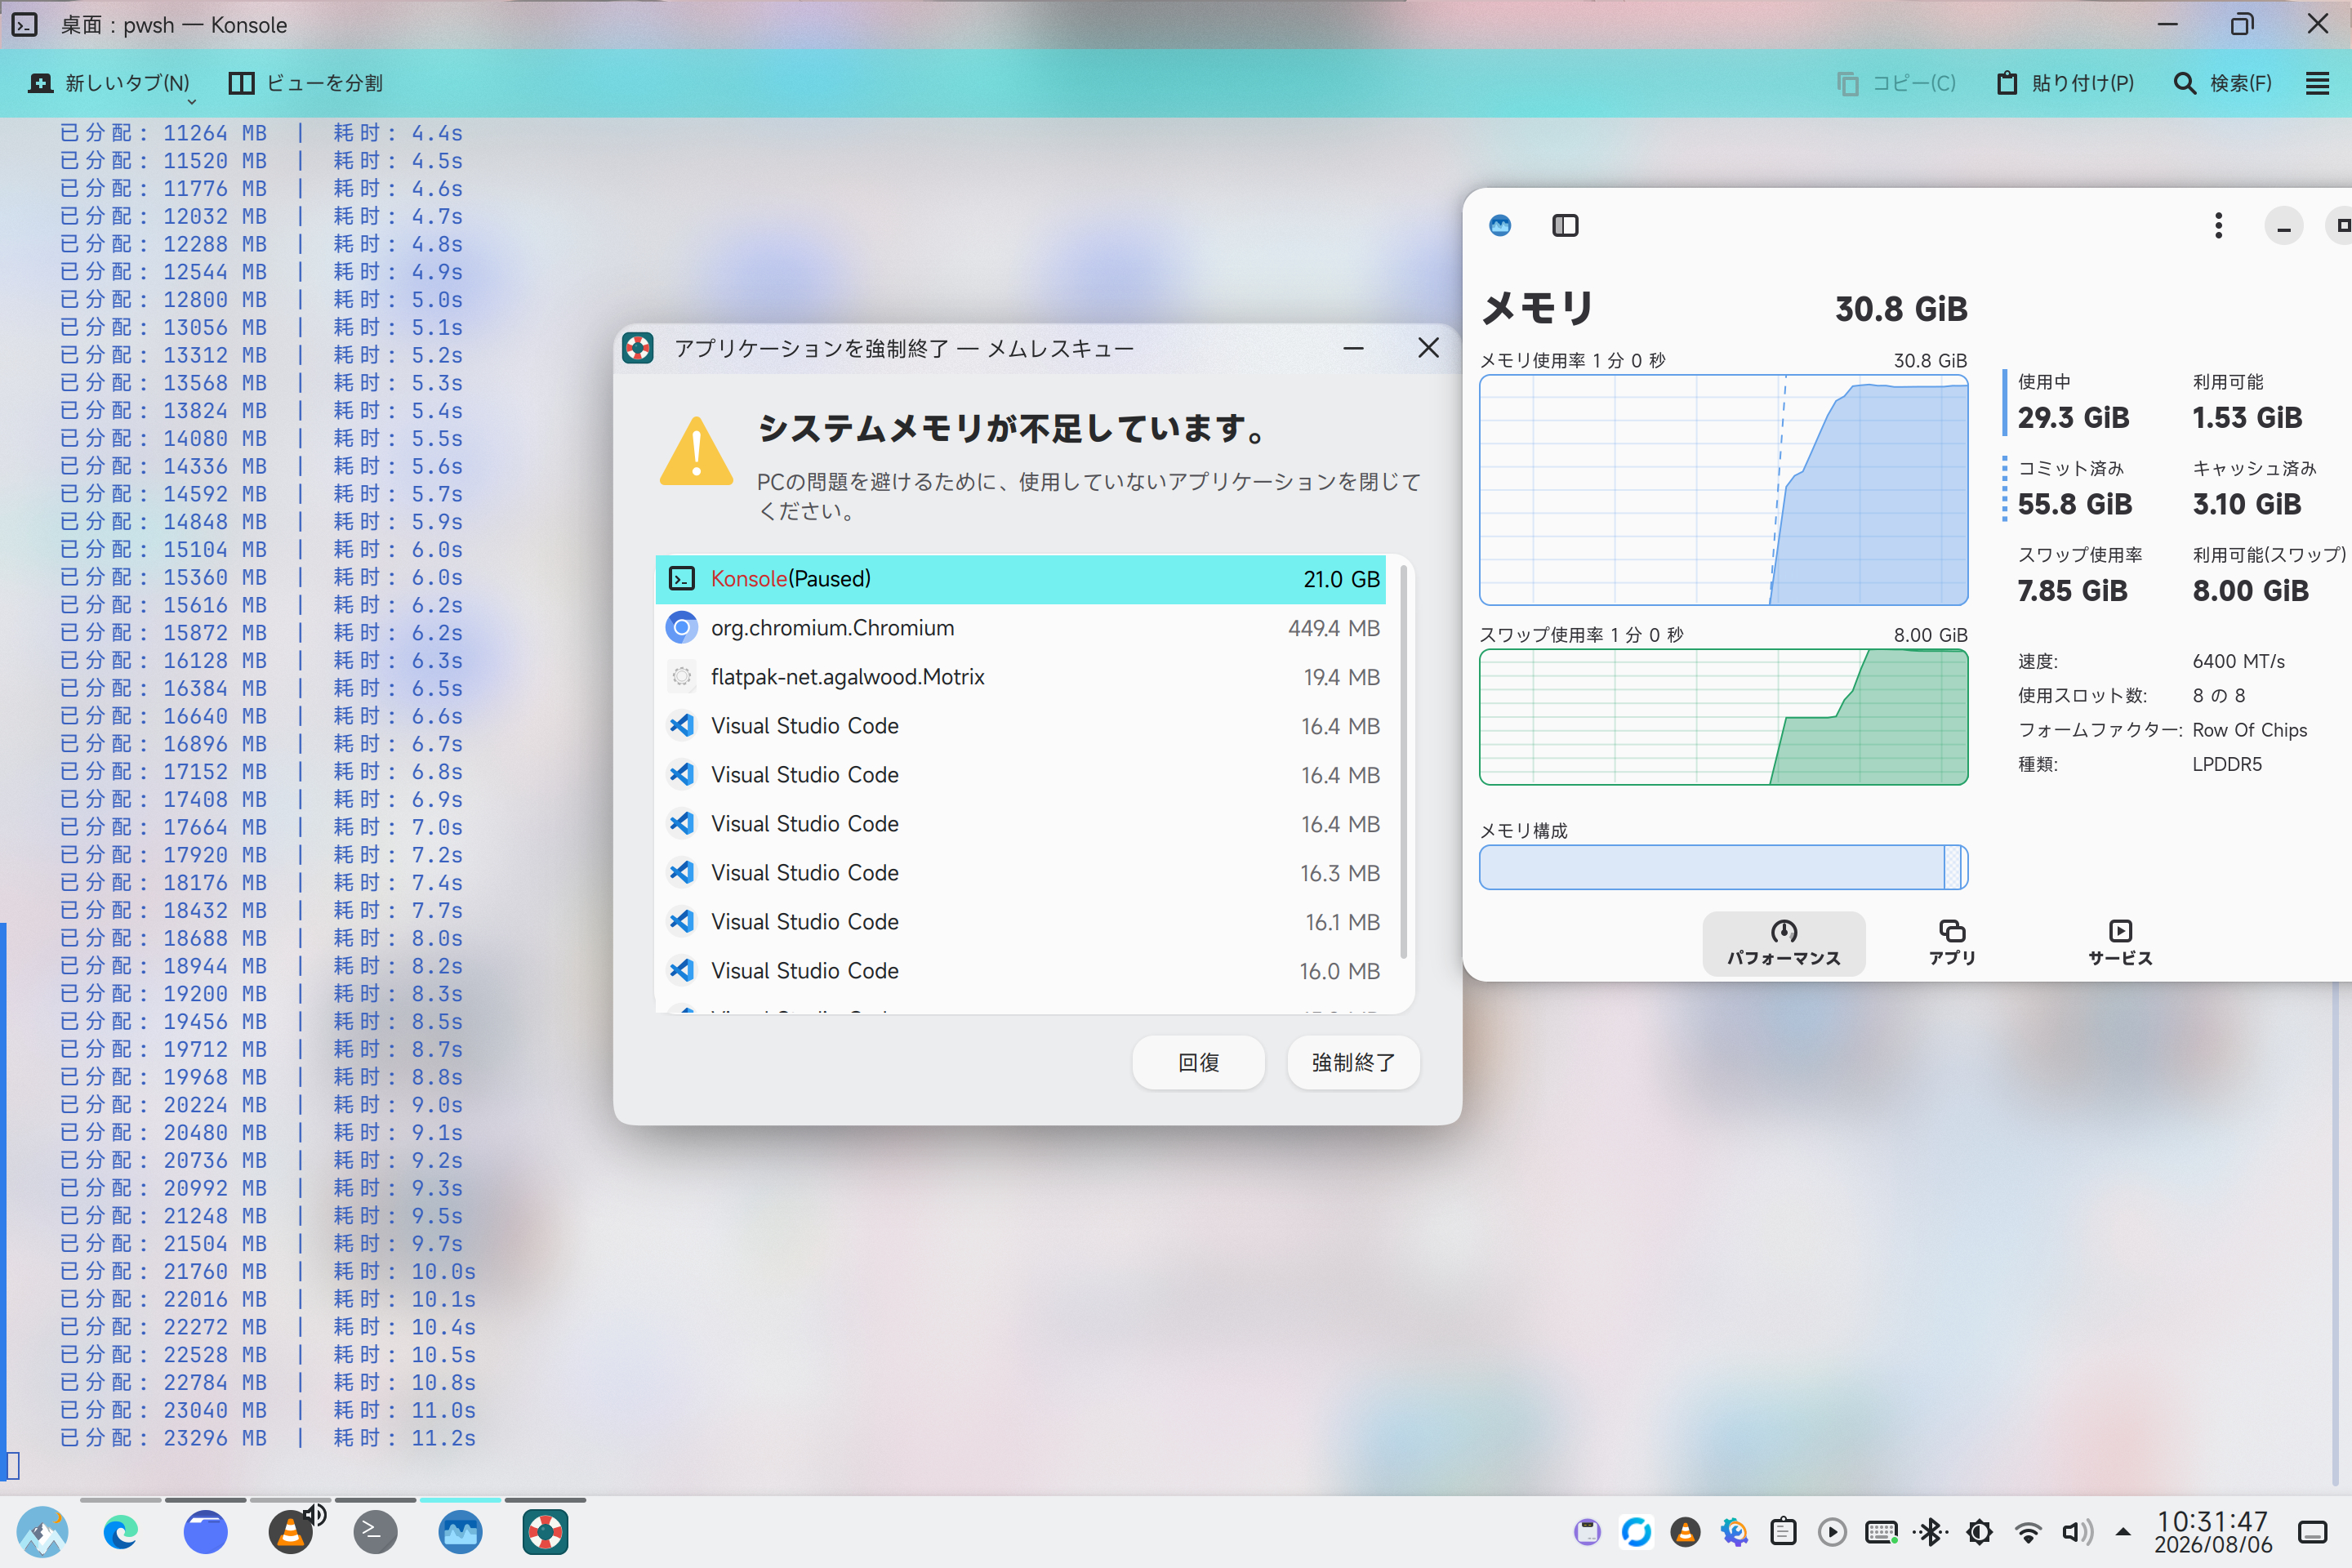Click the system monitor app icon in its header

click(1500, 226)
